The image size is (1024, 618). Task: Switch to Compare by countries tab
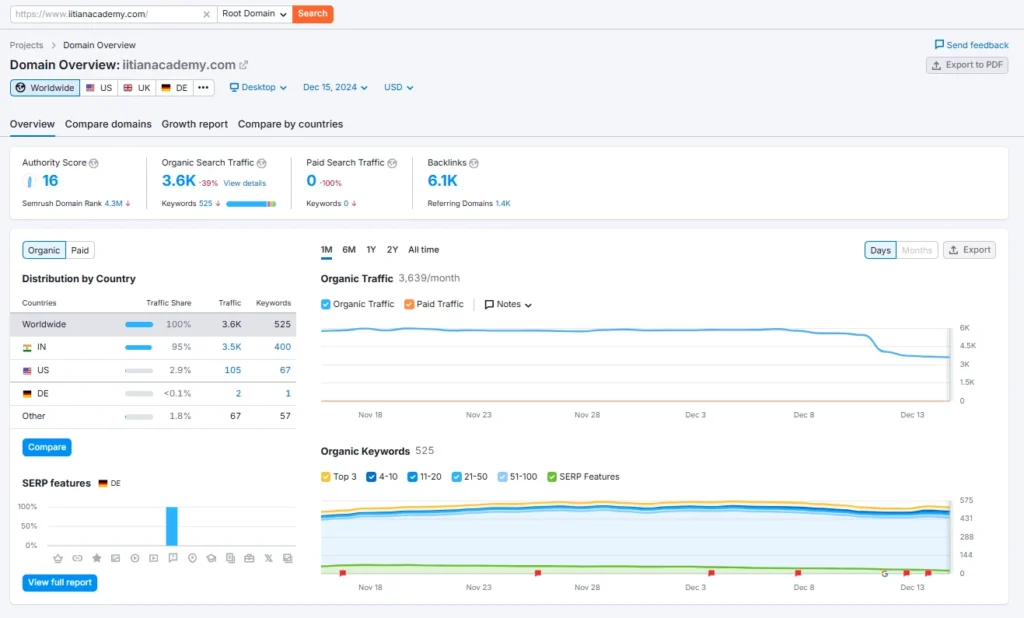pos(290,124)
